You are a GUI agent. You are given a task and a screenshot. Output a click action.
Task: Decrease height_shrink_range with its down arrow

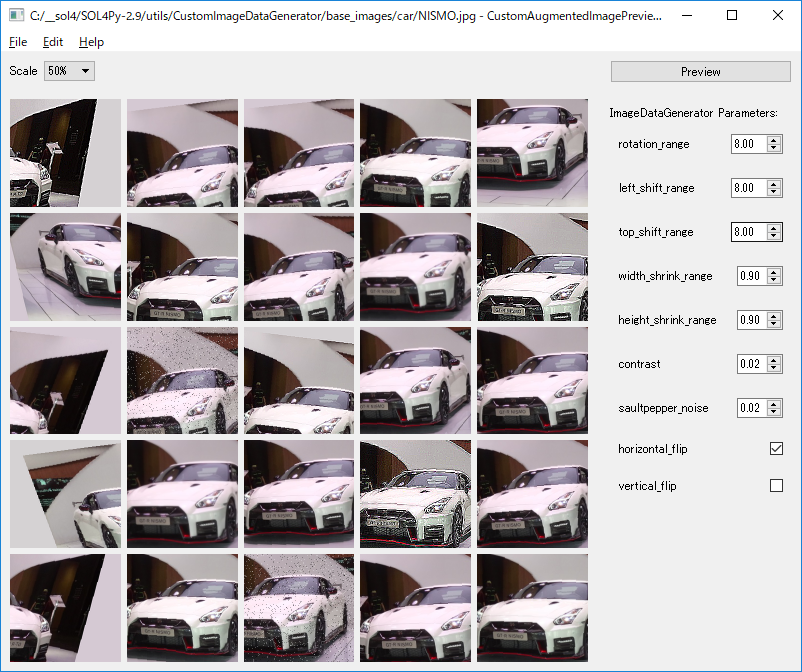point(774,324)
